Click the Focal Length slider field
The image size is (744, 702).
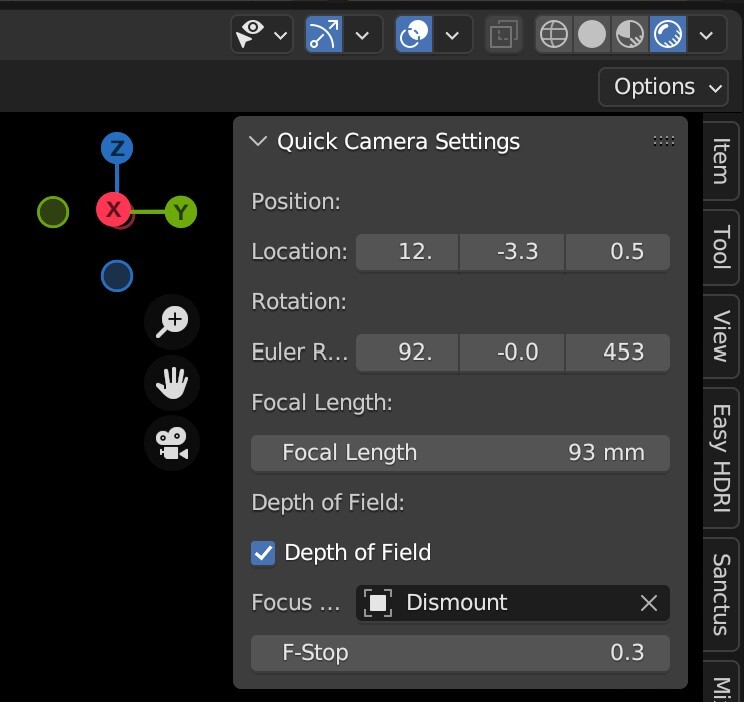coord(460,453)
